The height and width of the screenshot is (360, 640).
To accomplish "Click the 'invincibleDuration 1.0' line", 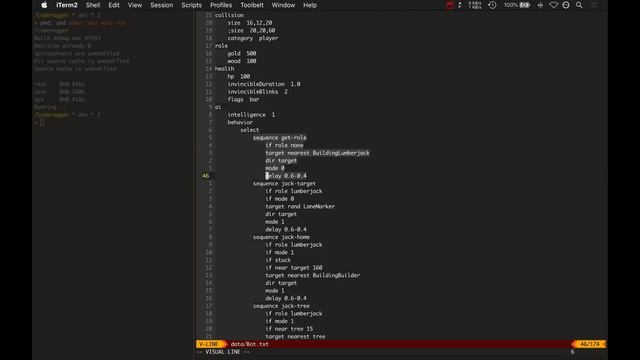I will tap(264, 84).
